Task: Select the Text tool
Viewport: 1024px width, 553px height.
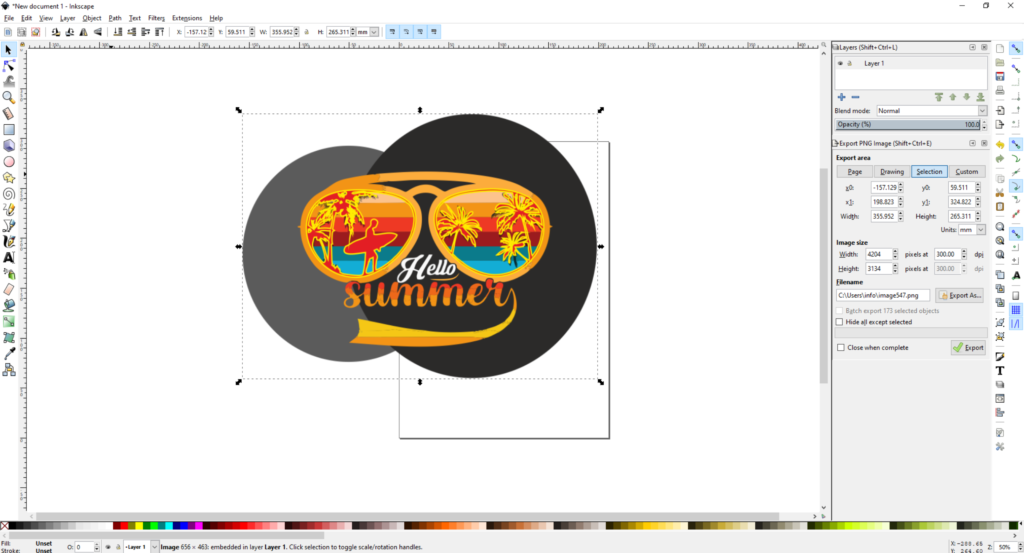Action: click(9, 257)
